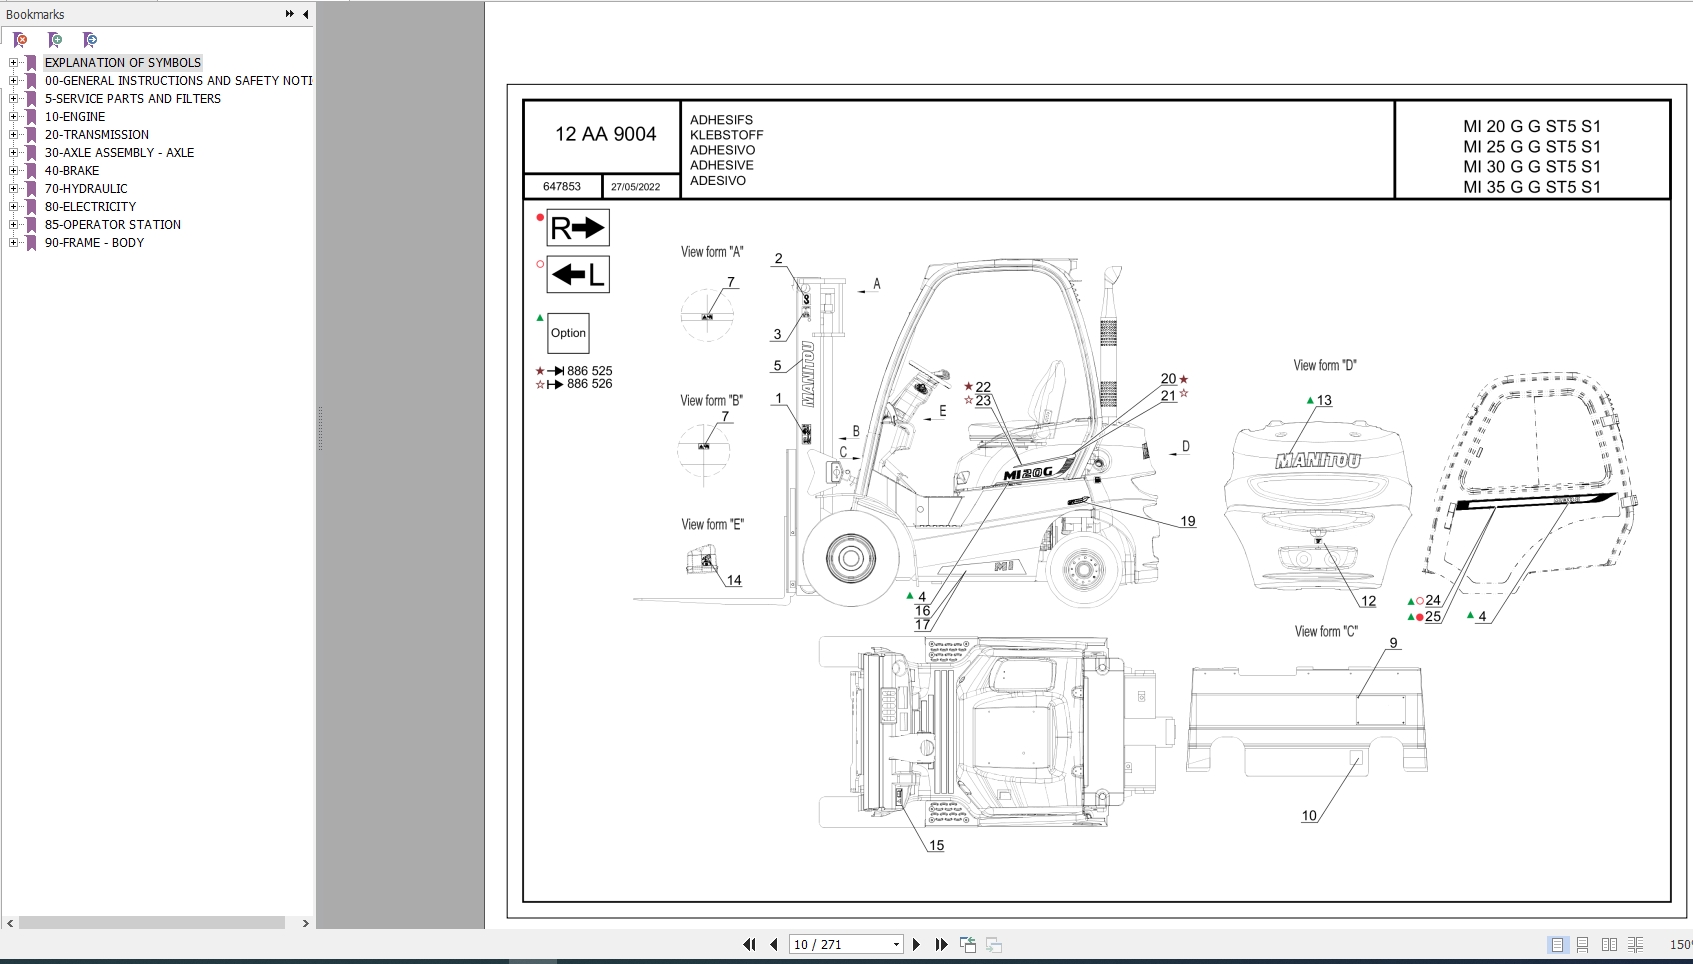Open the EXPLANATION OF SYMBOLS bookmark
This screenshot has height=964, width=1693.
pyautogui.click(x=123, y=62)
